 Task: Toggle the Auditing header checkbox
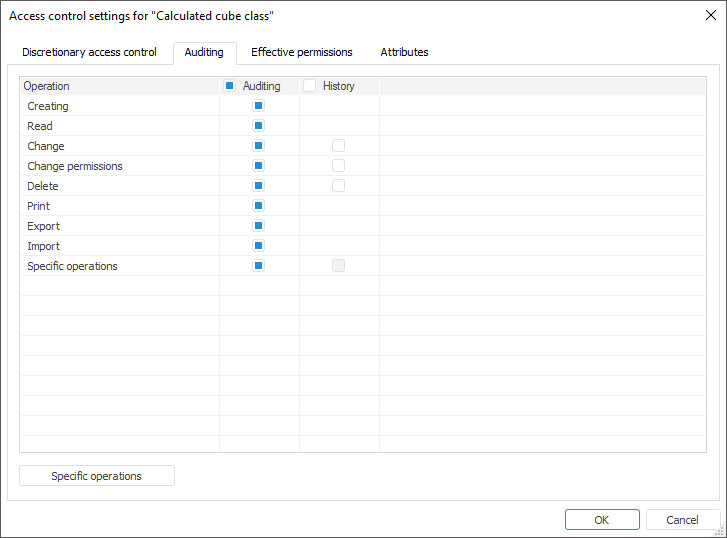click(230, 86)
